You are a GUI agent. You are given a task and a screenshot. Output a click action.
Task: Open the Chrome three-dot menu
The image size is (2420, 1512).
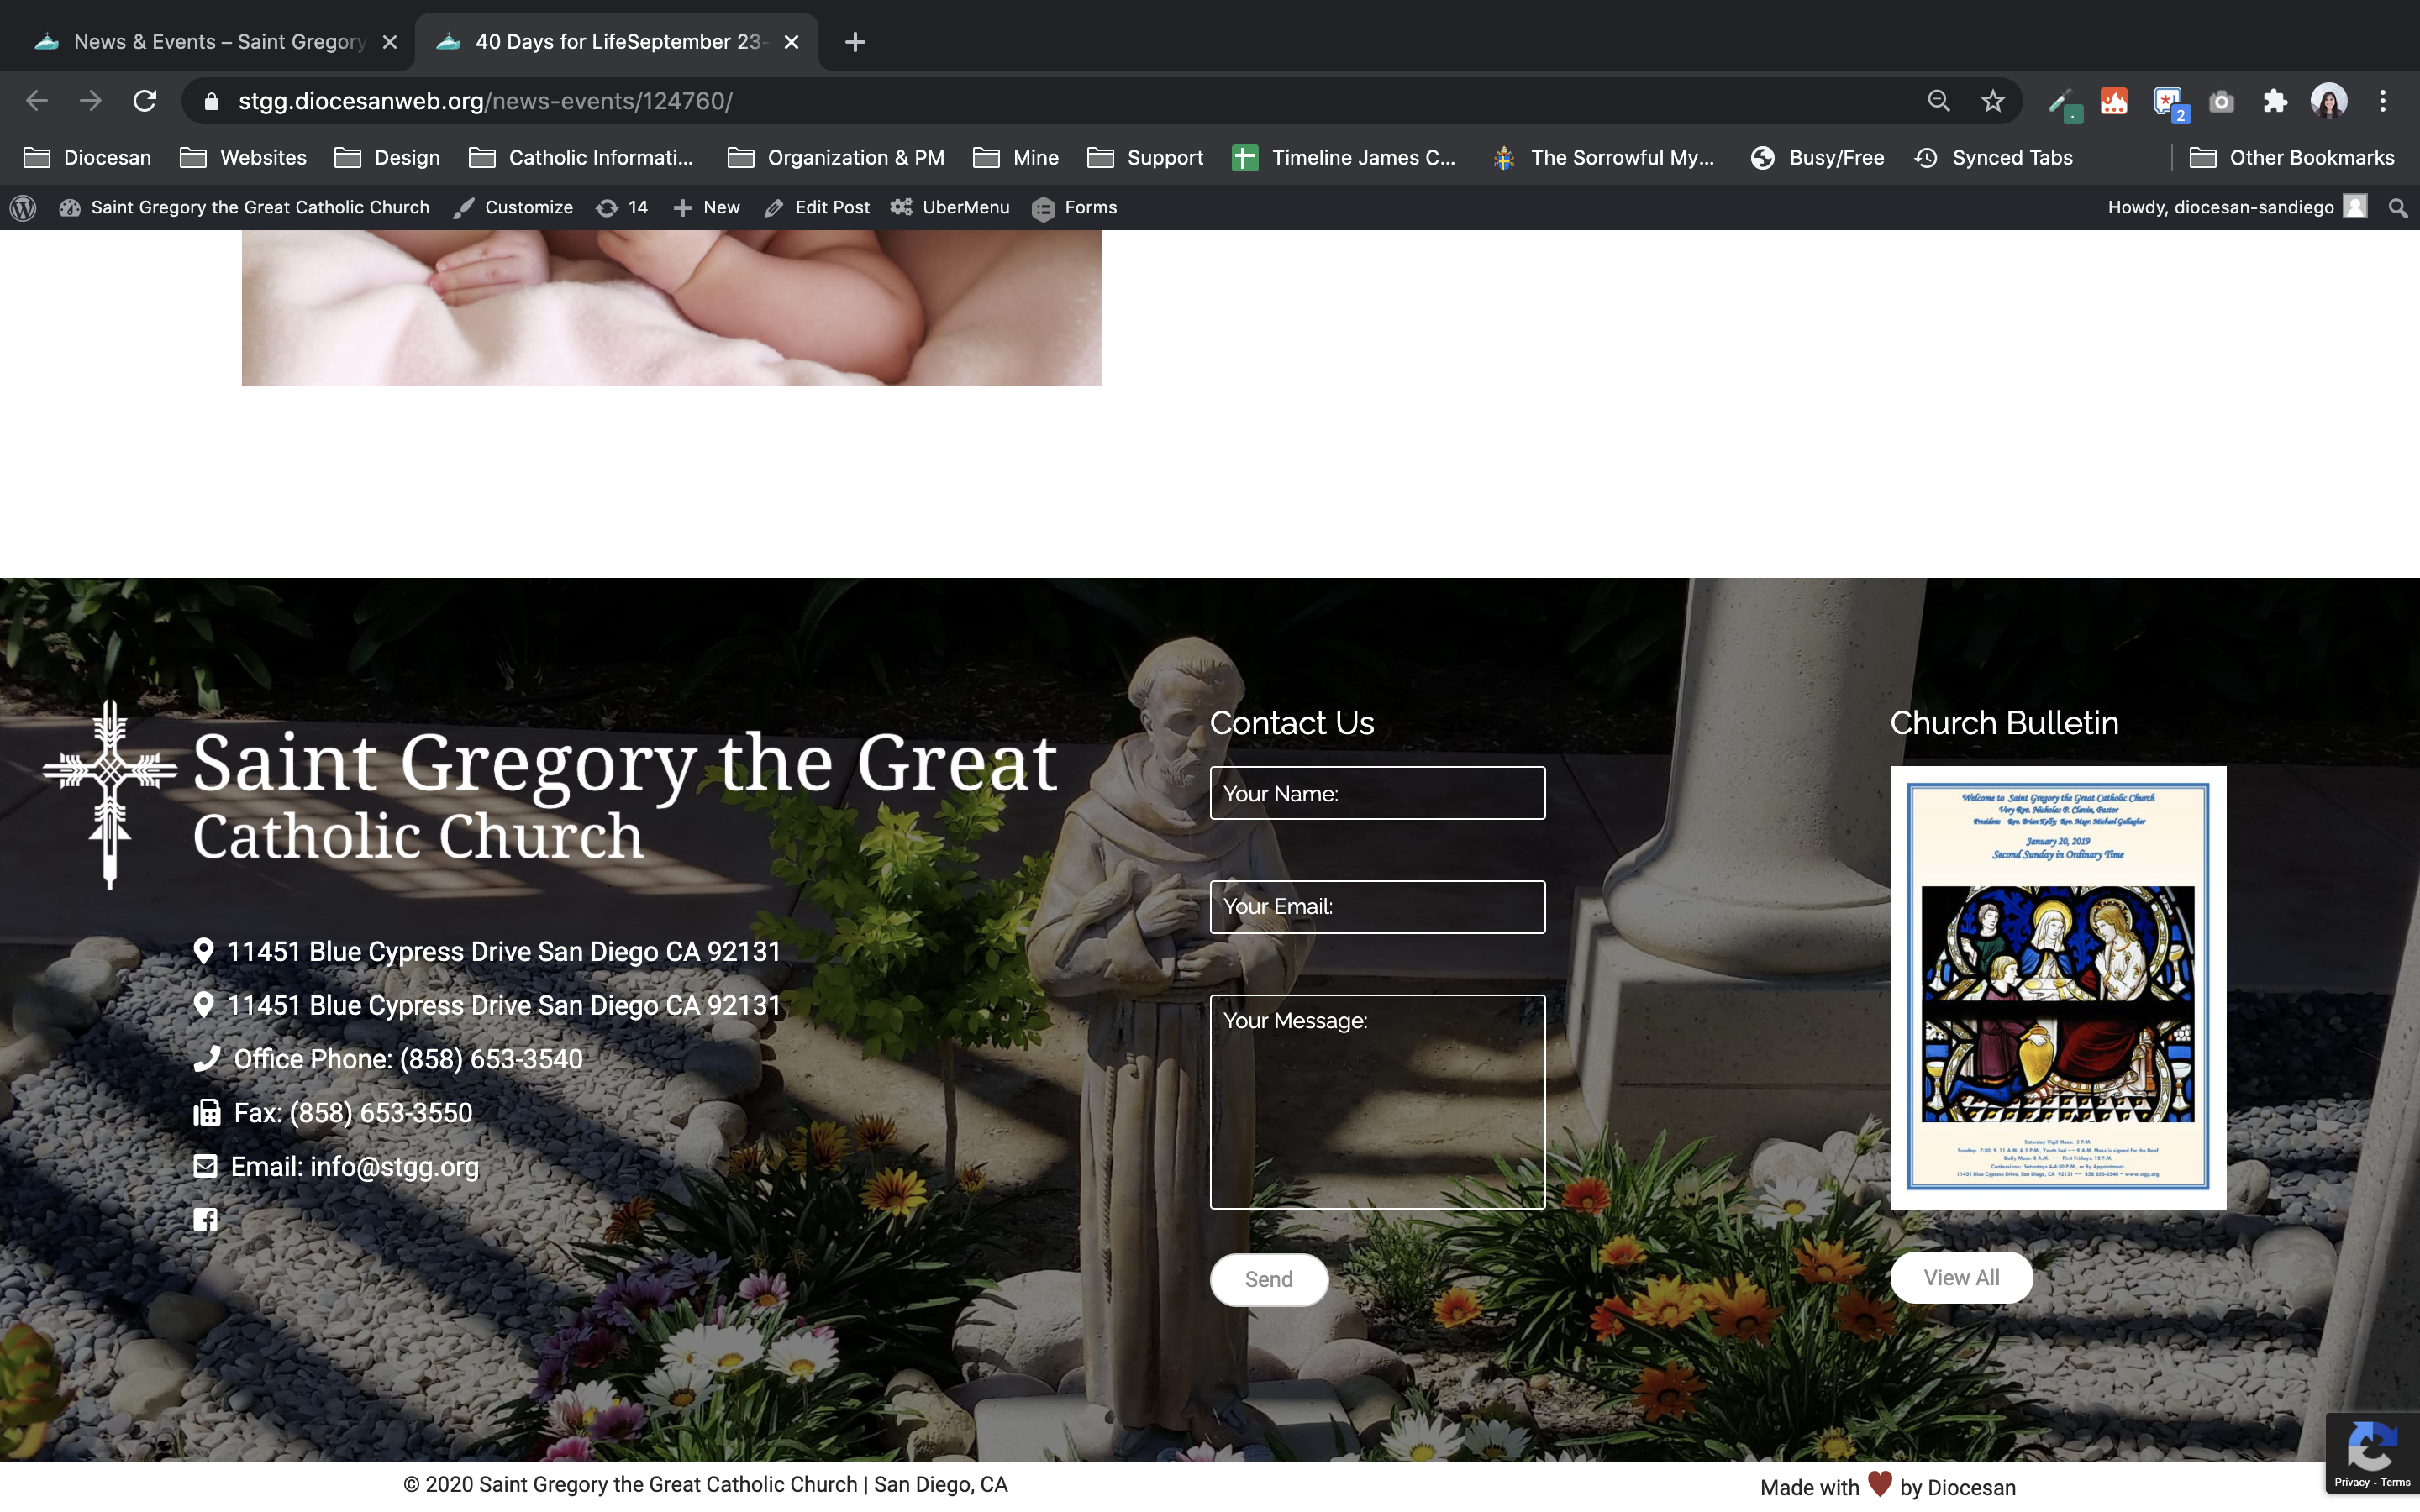(x=2383, y=101)
